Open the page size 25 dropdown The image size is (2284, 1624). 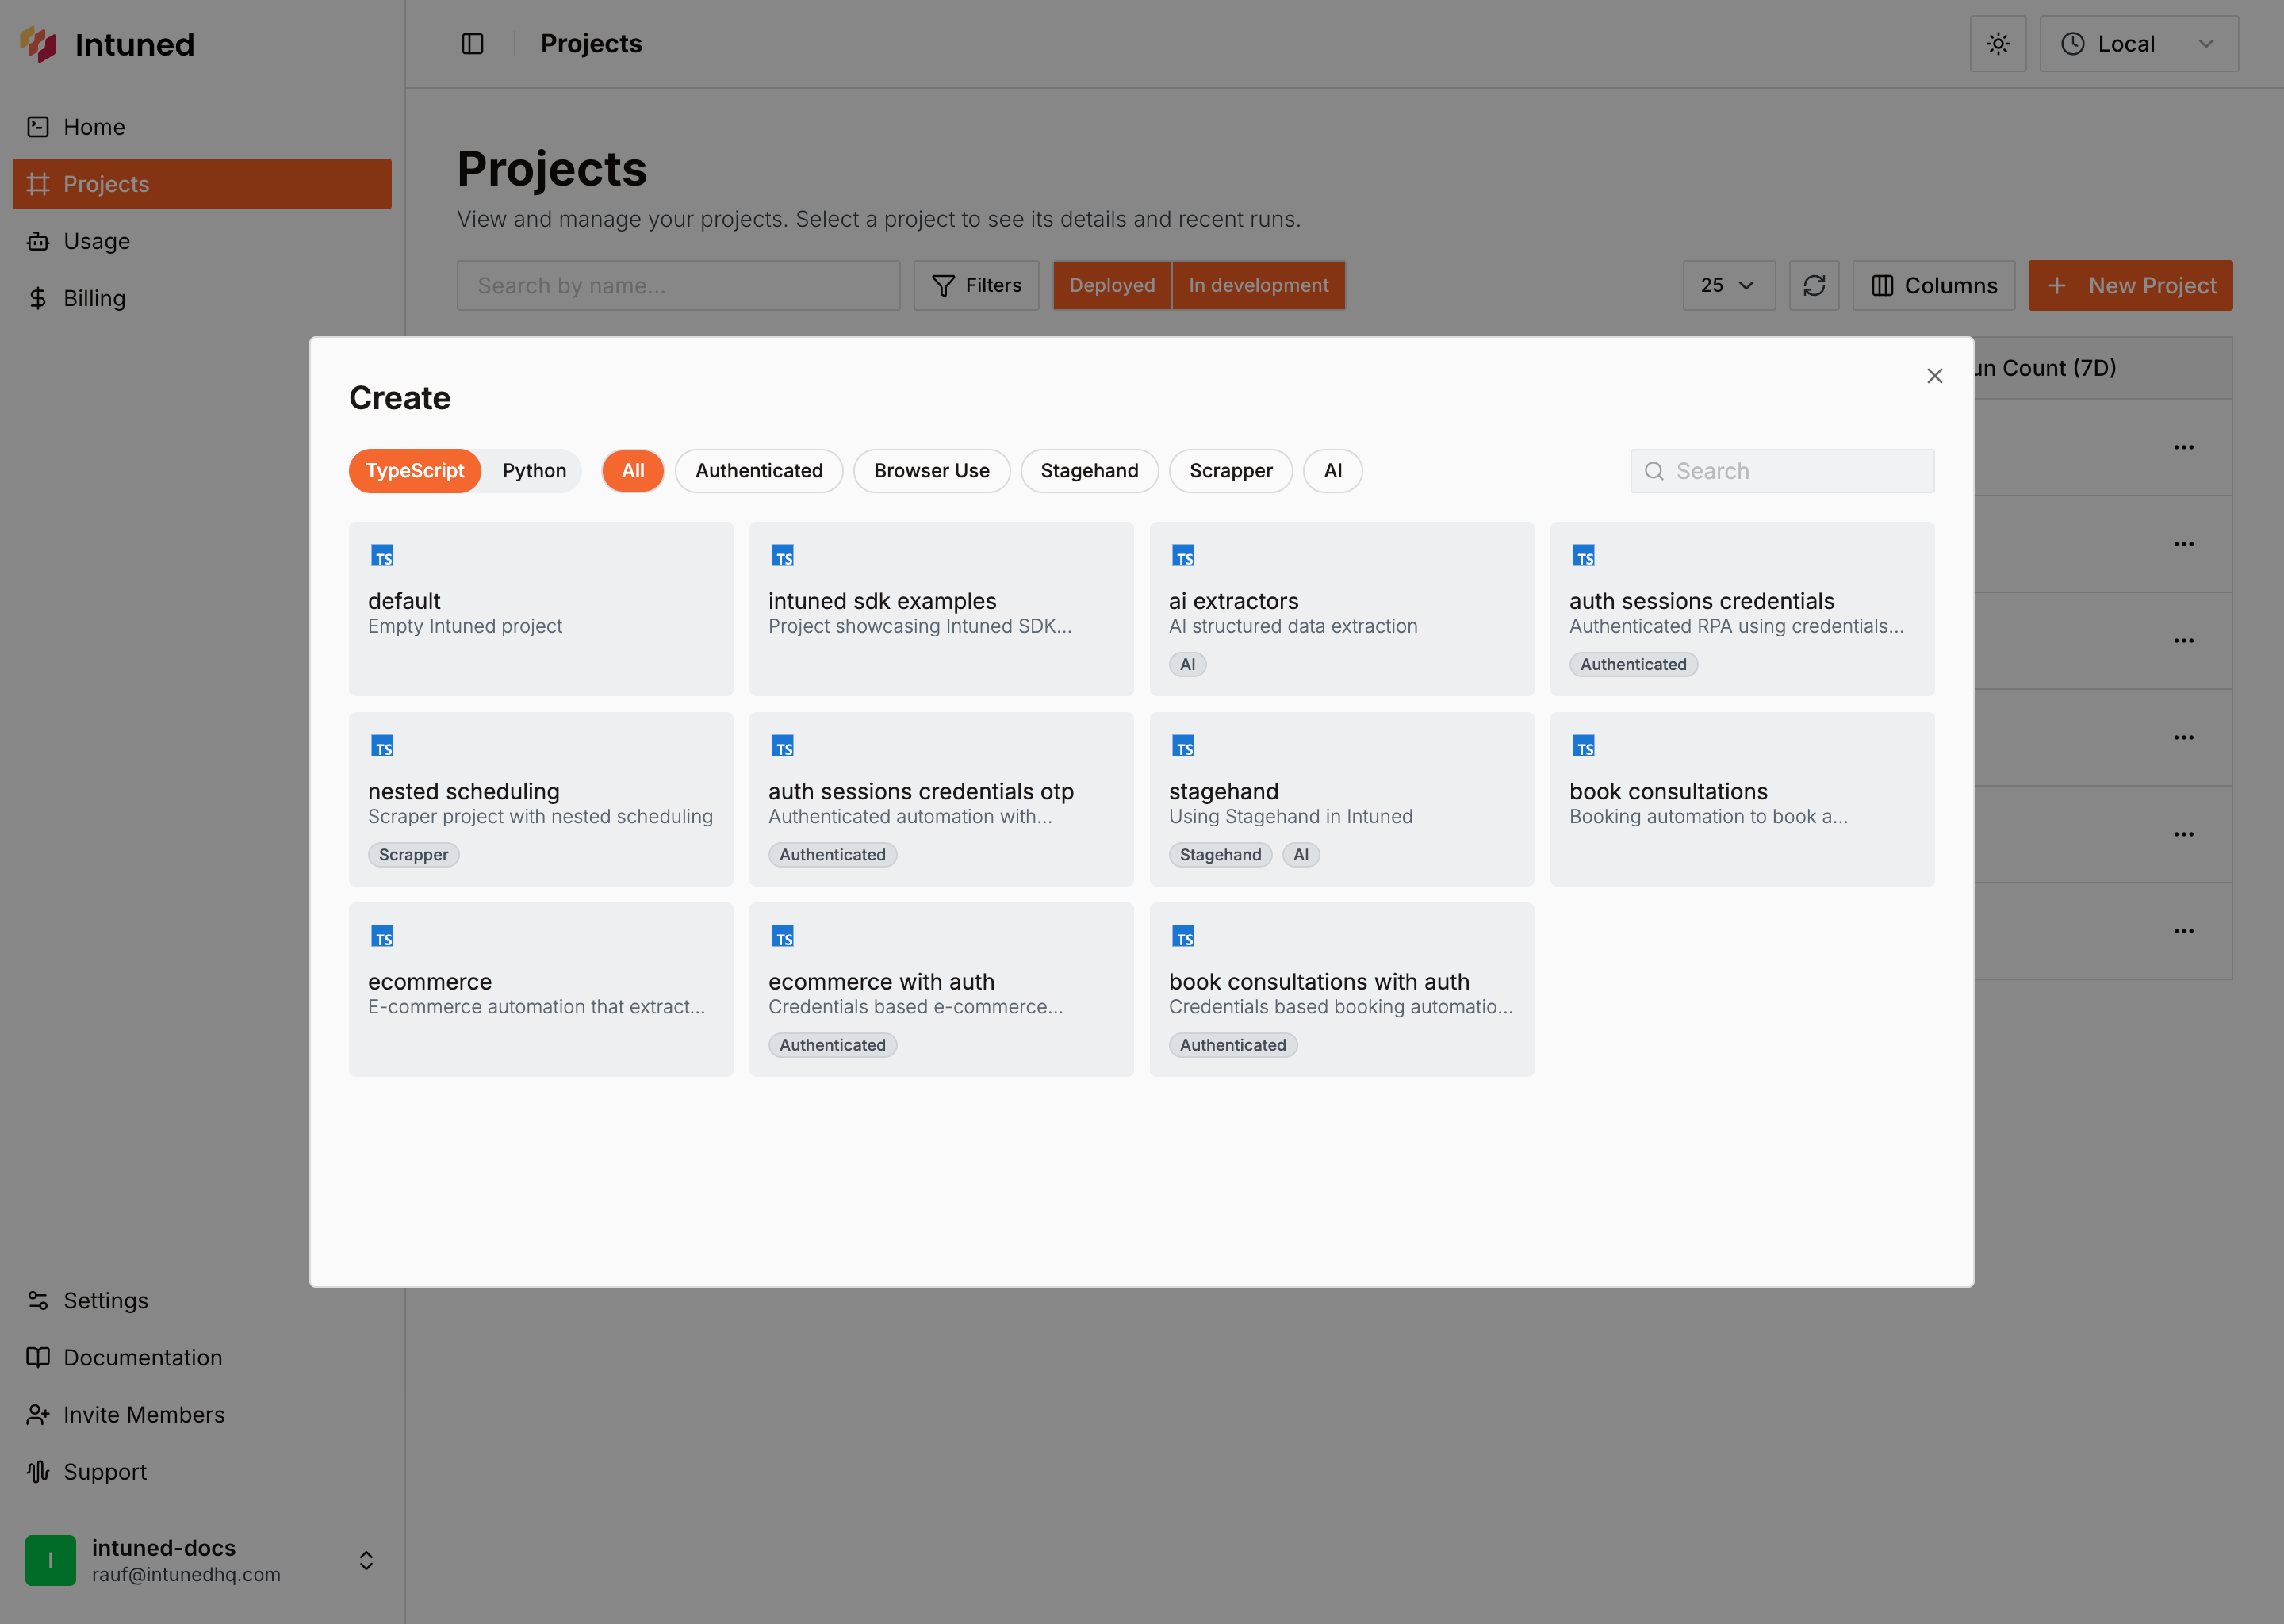(1728, 285)
